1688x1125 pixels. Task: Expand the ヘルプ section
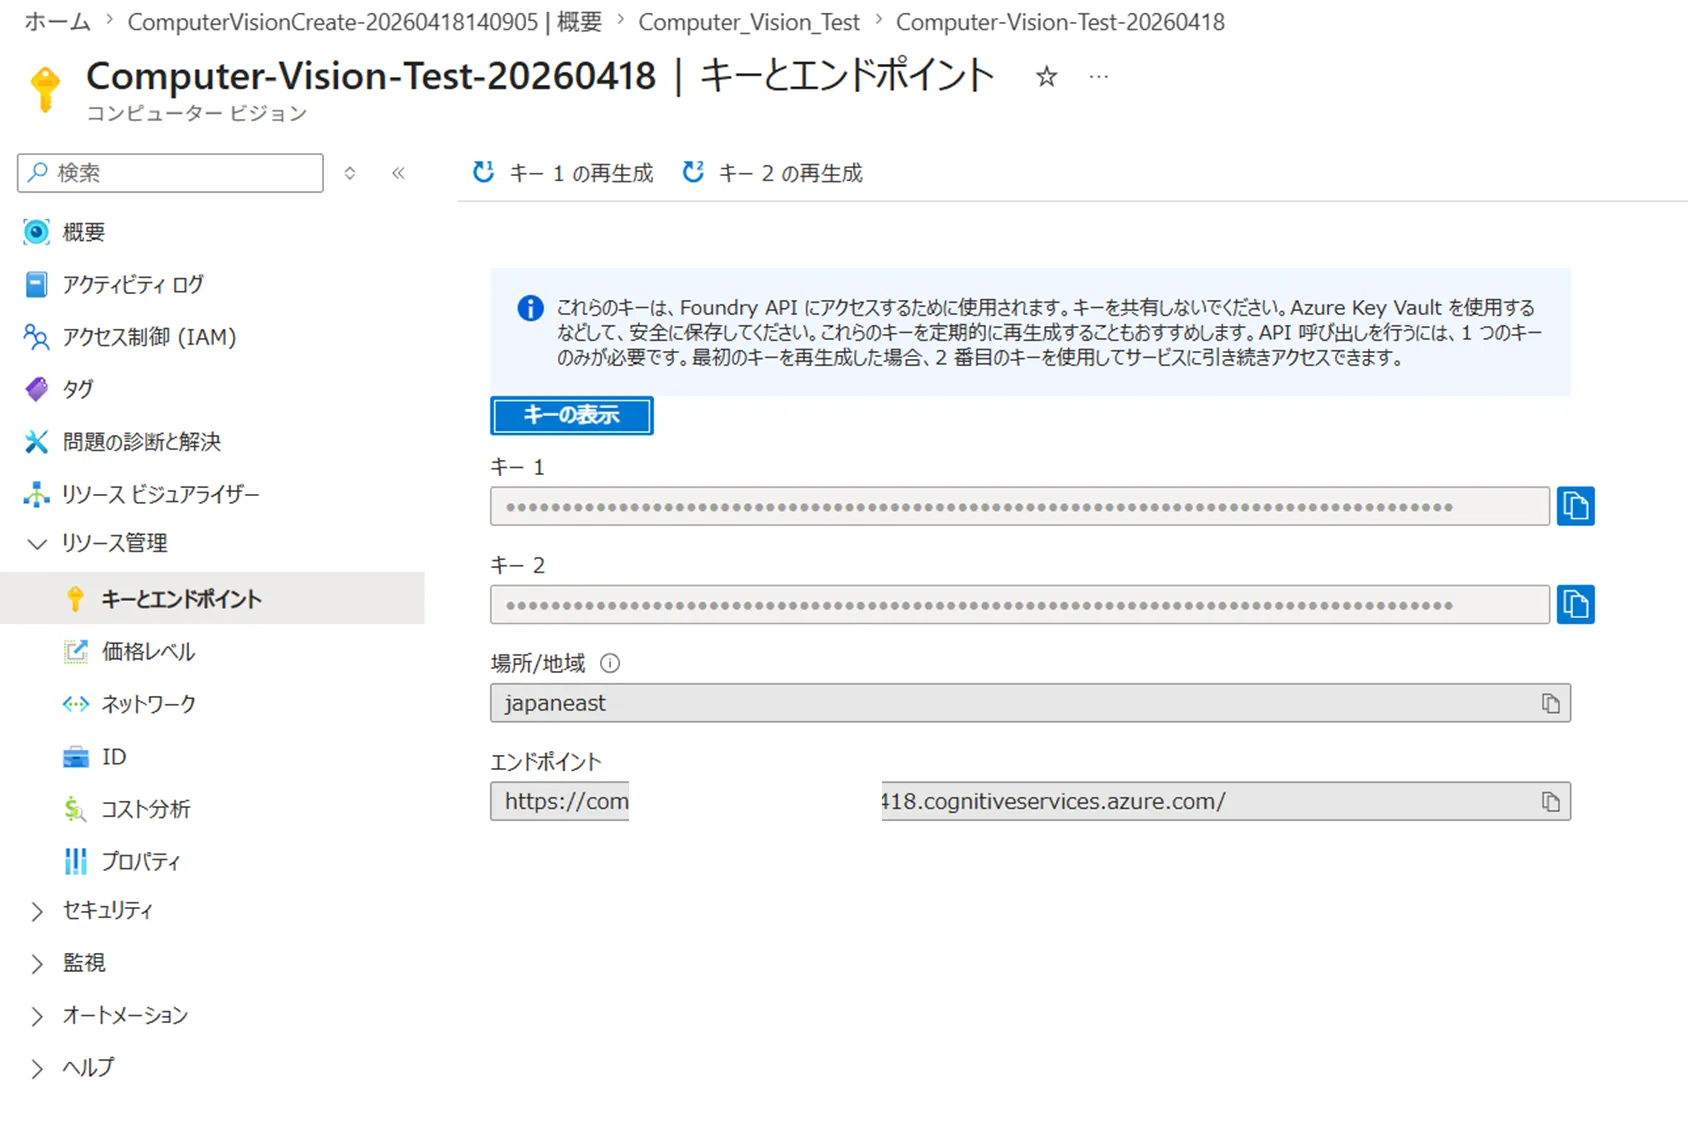pyautogui.click(x=37, y=1068)
